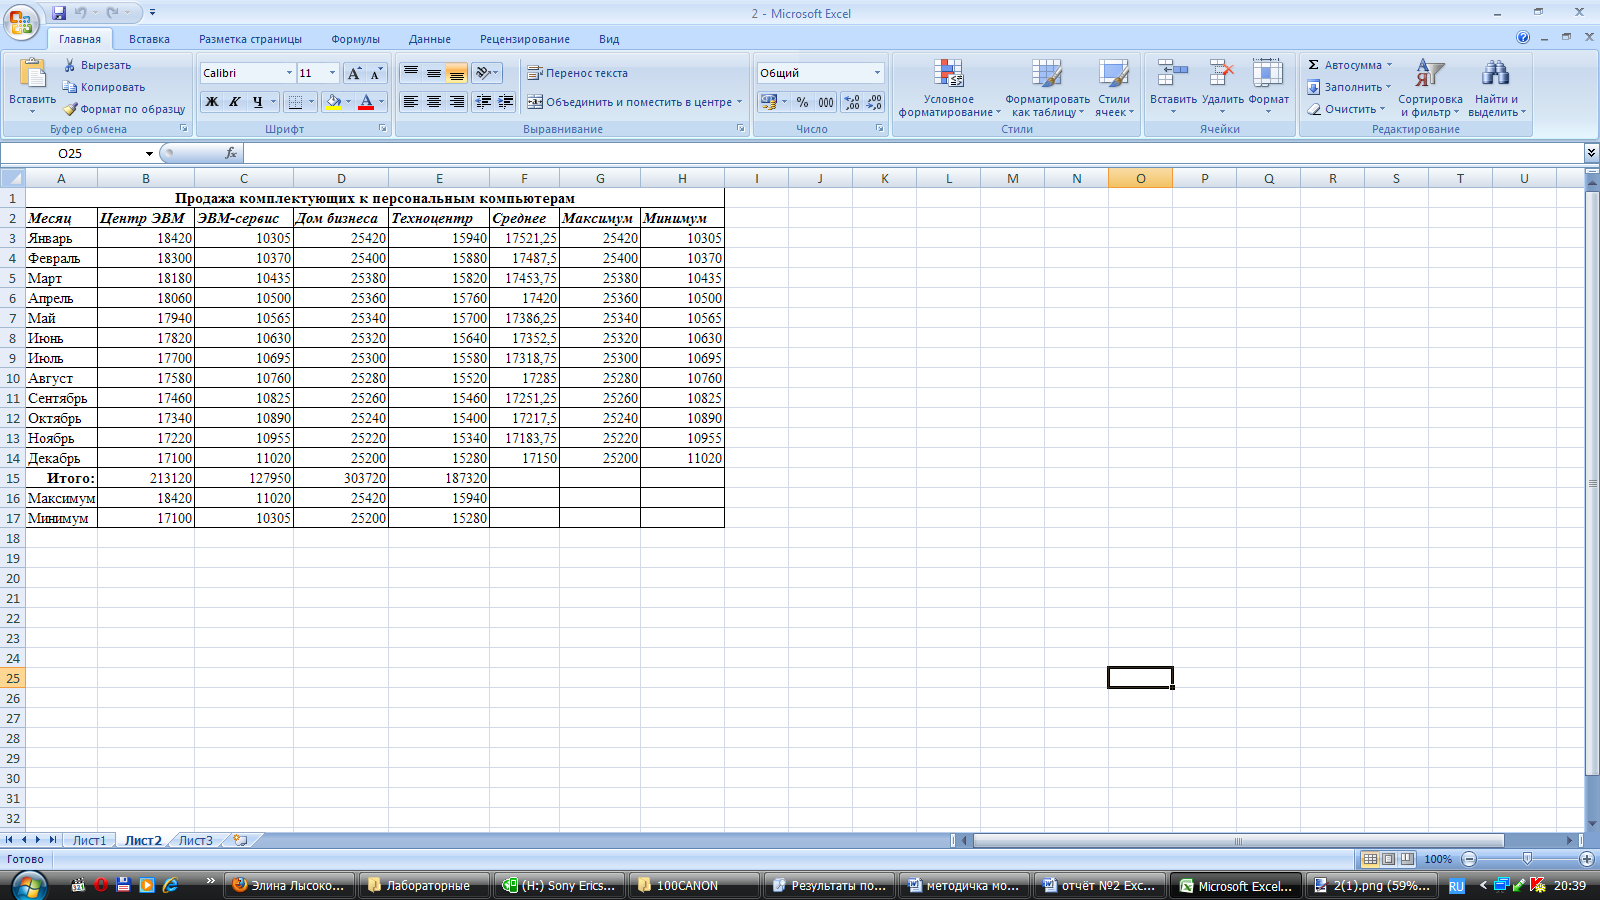Increase decimal places
1600x900 pixels.
pos(851,102)
